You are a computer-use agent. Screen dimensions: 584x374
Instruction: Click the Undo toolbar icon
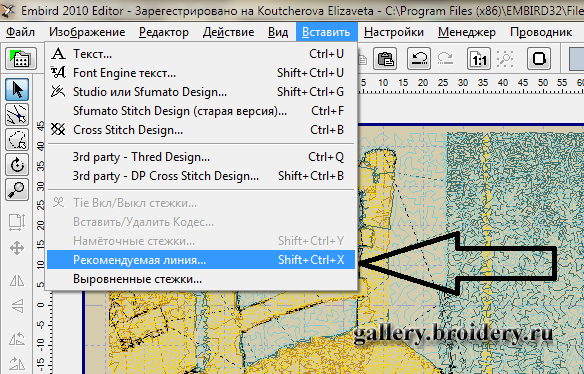419,58
